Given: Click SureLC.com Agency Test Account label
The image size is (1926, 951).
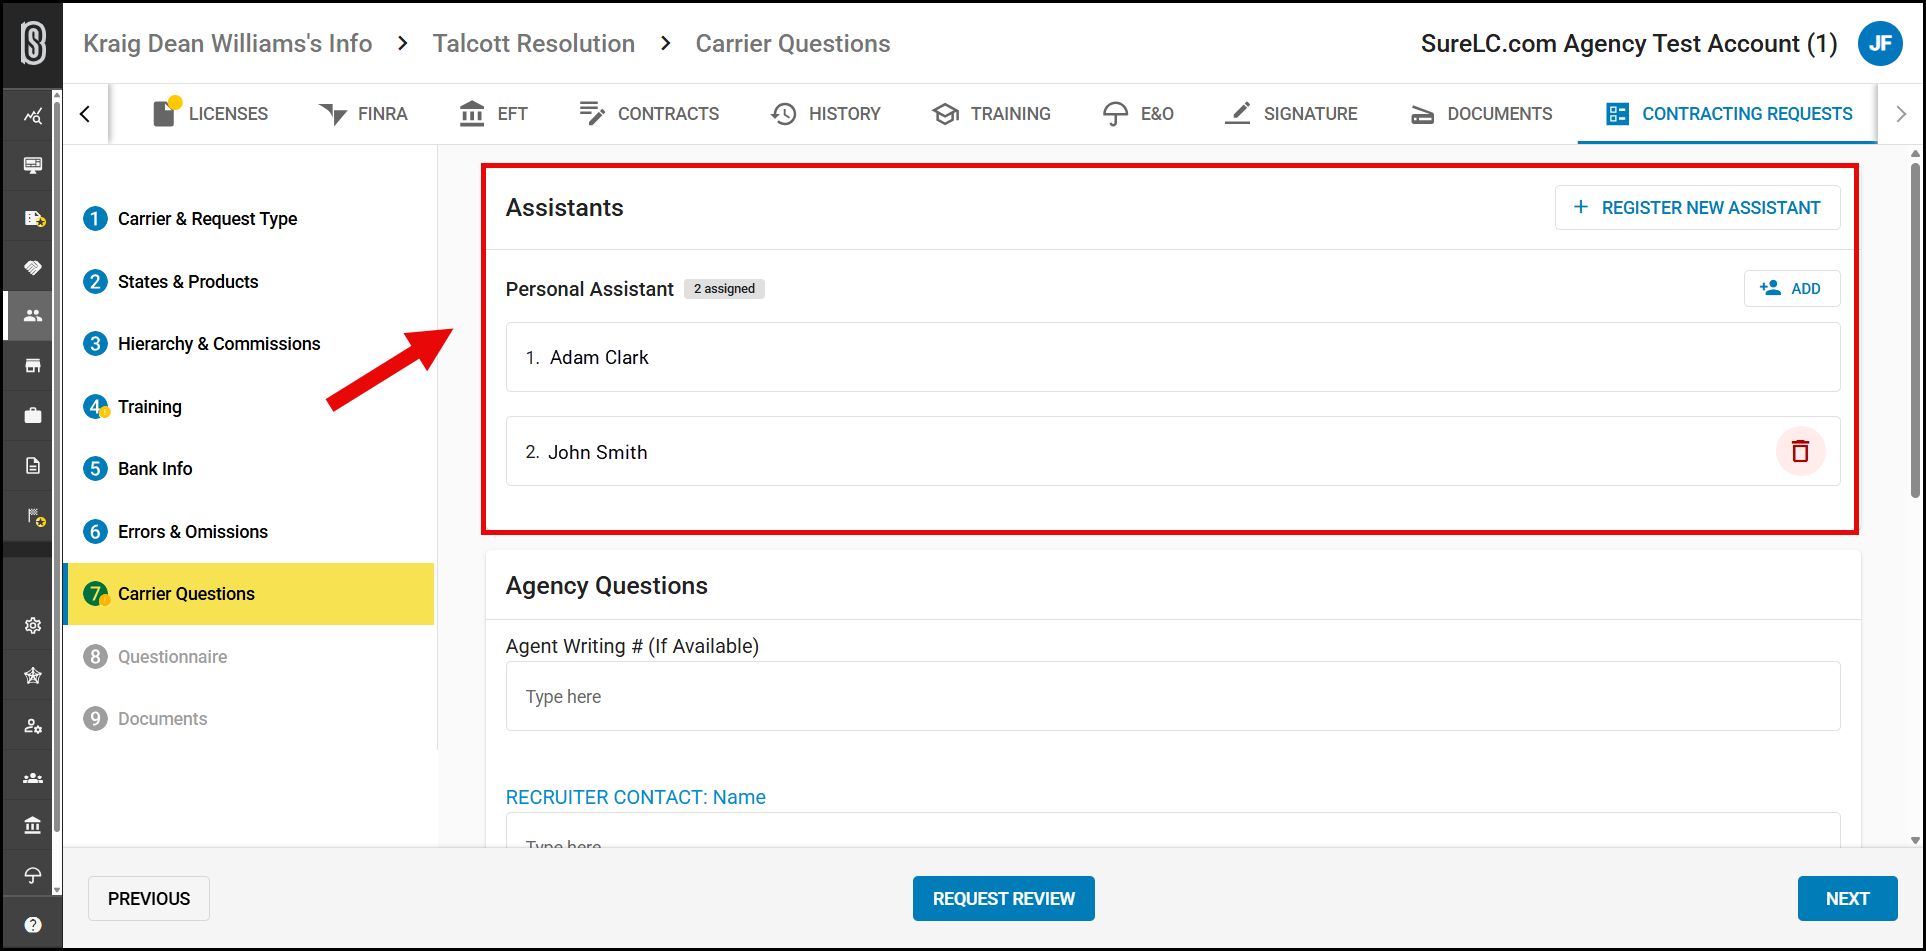Looking at the screenshot, I should [x=1629, y=44].
